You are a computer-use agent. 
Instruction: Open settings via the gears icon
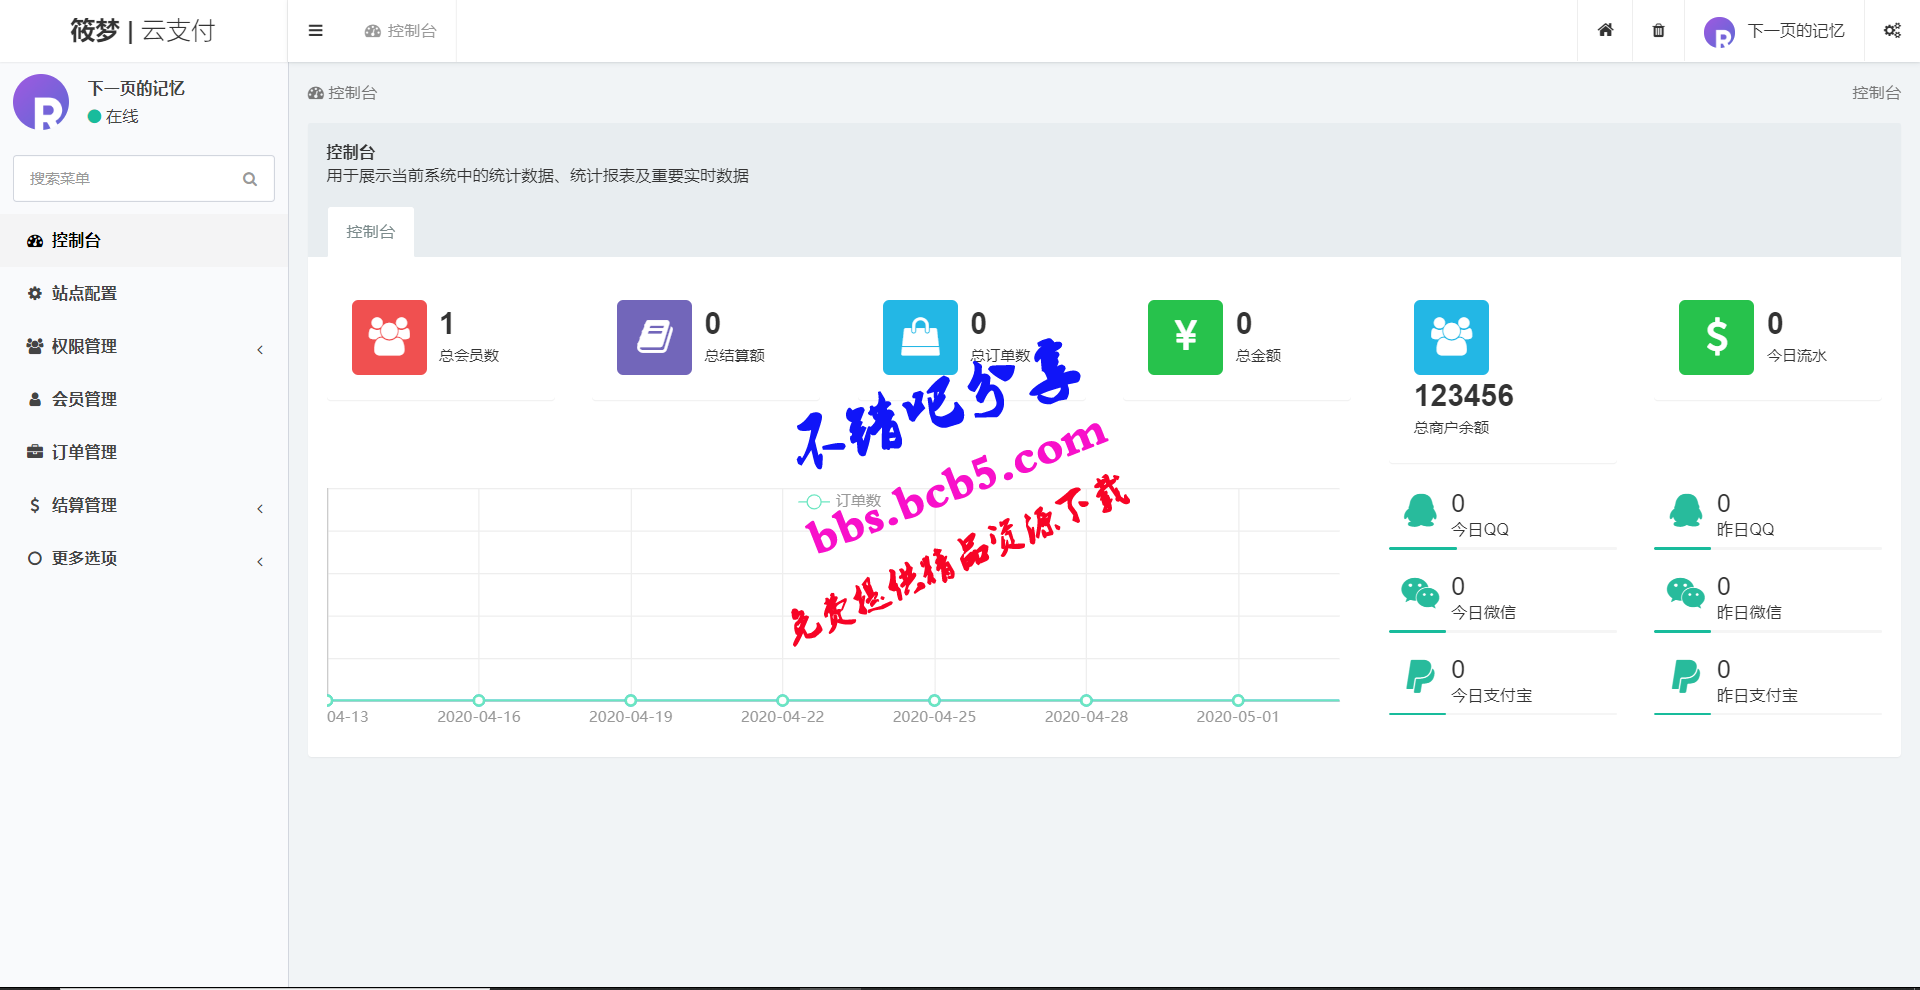(x=1892, y=31)
